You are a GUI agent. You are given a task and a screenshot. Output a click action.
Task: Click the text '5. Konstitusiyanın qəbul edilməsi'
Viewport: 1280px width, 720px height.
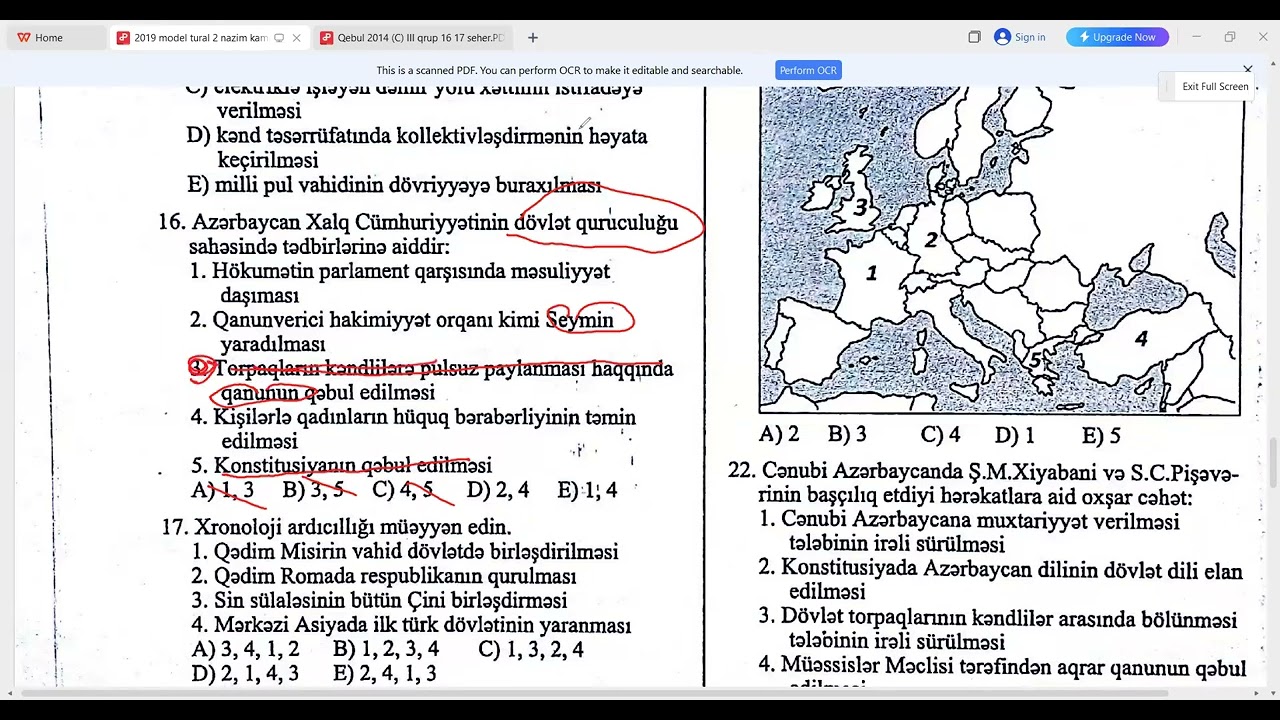click(x=341, y=466)
